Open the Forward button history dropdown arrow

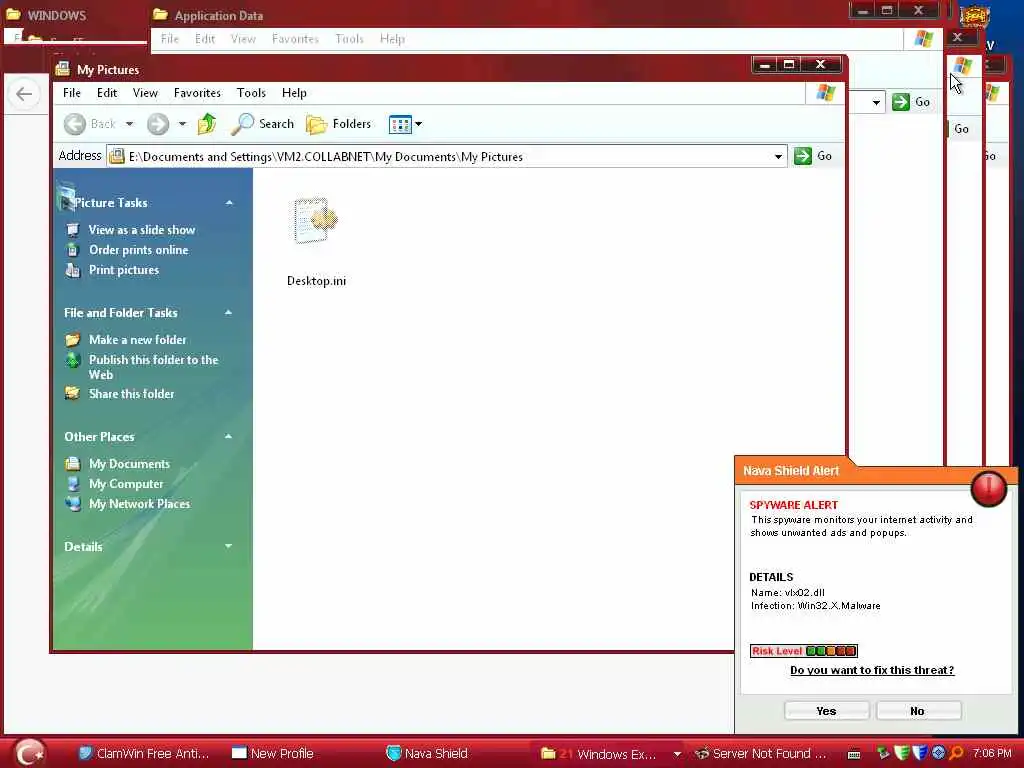[x=182, y=124]
